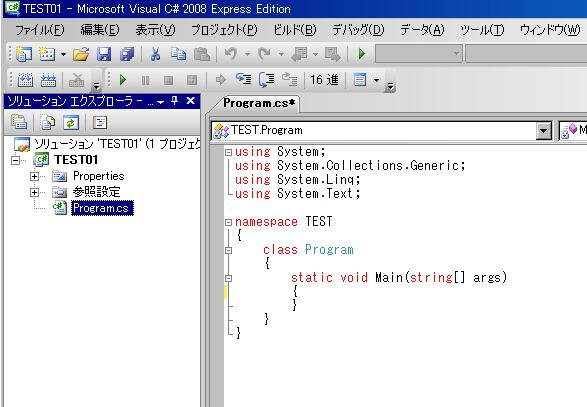Select the Program.cs editor tab
Viewport: 587px width, 407px height.
[259, 103]
